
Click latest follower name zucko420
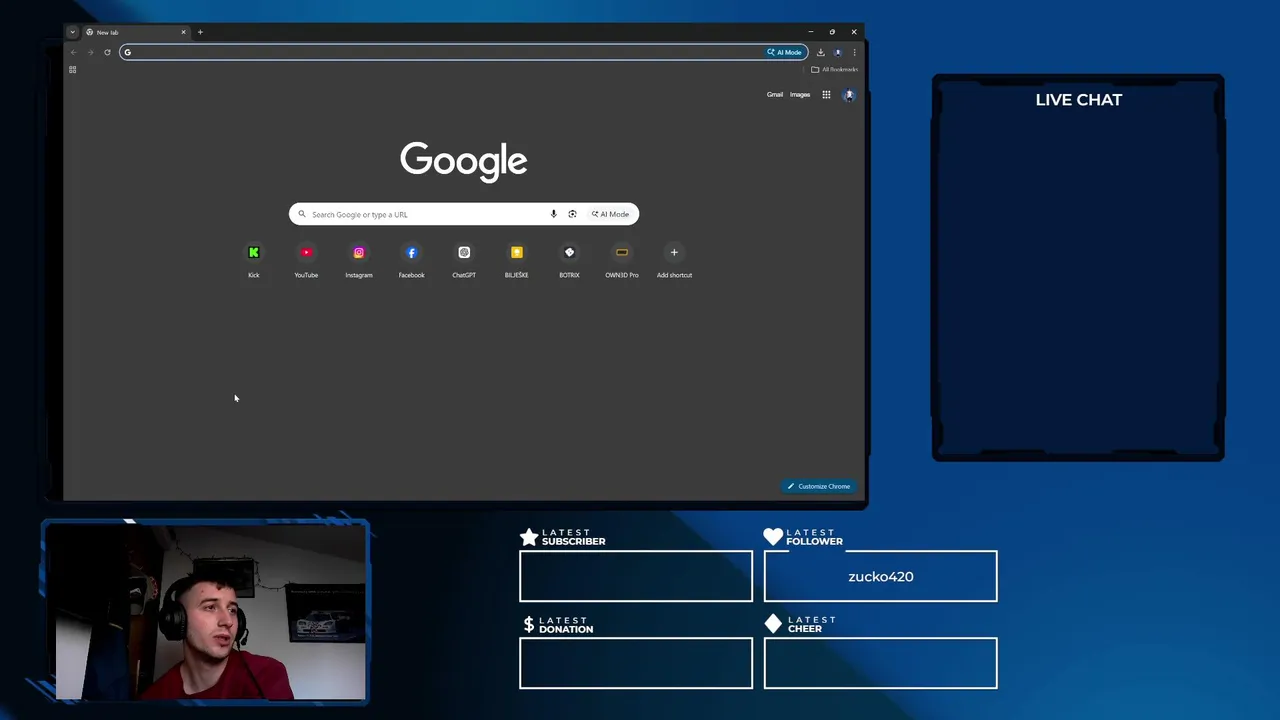tap(881, 576)
